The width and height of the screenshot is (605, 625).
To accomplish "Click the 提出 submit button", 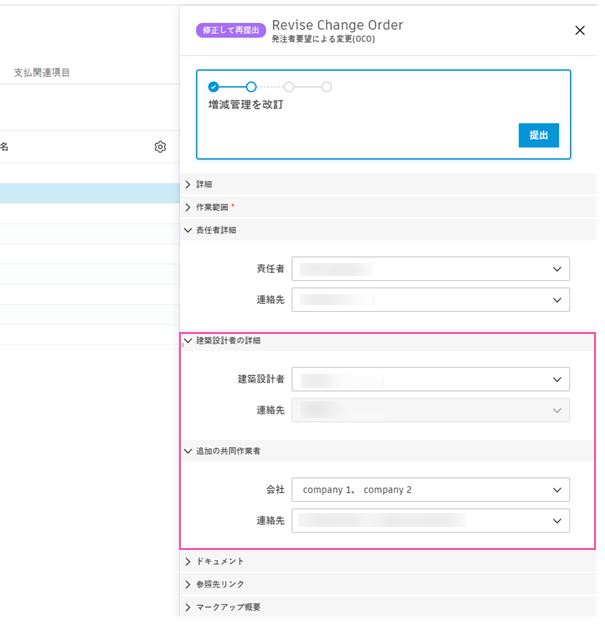I will click(538, 135).
